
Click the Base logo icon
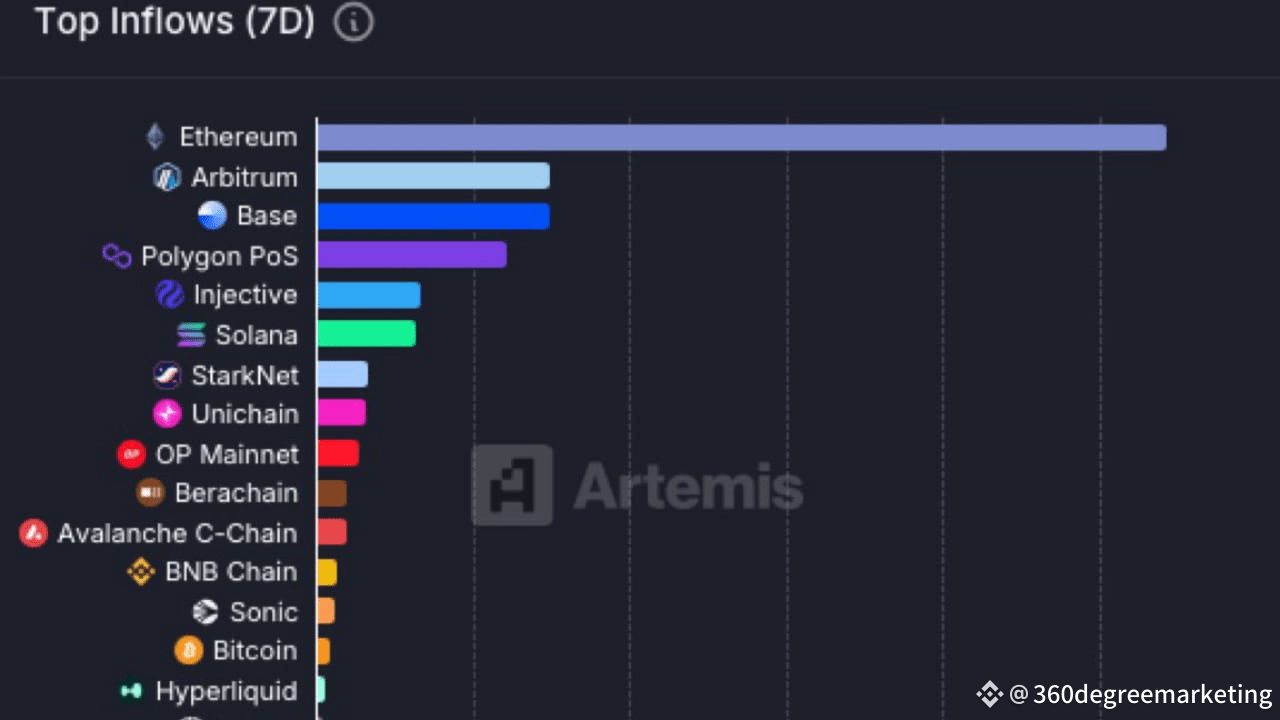pyautogui.click(x=212, y=215)
